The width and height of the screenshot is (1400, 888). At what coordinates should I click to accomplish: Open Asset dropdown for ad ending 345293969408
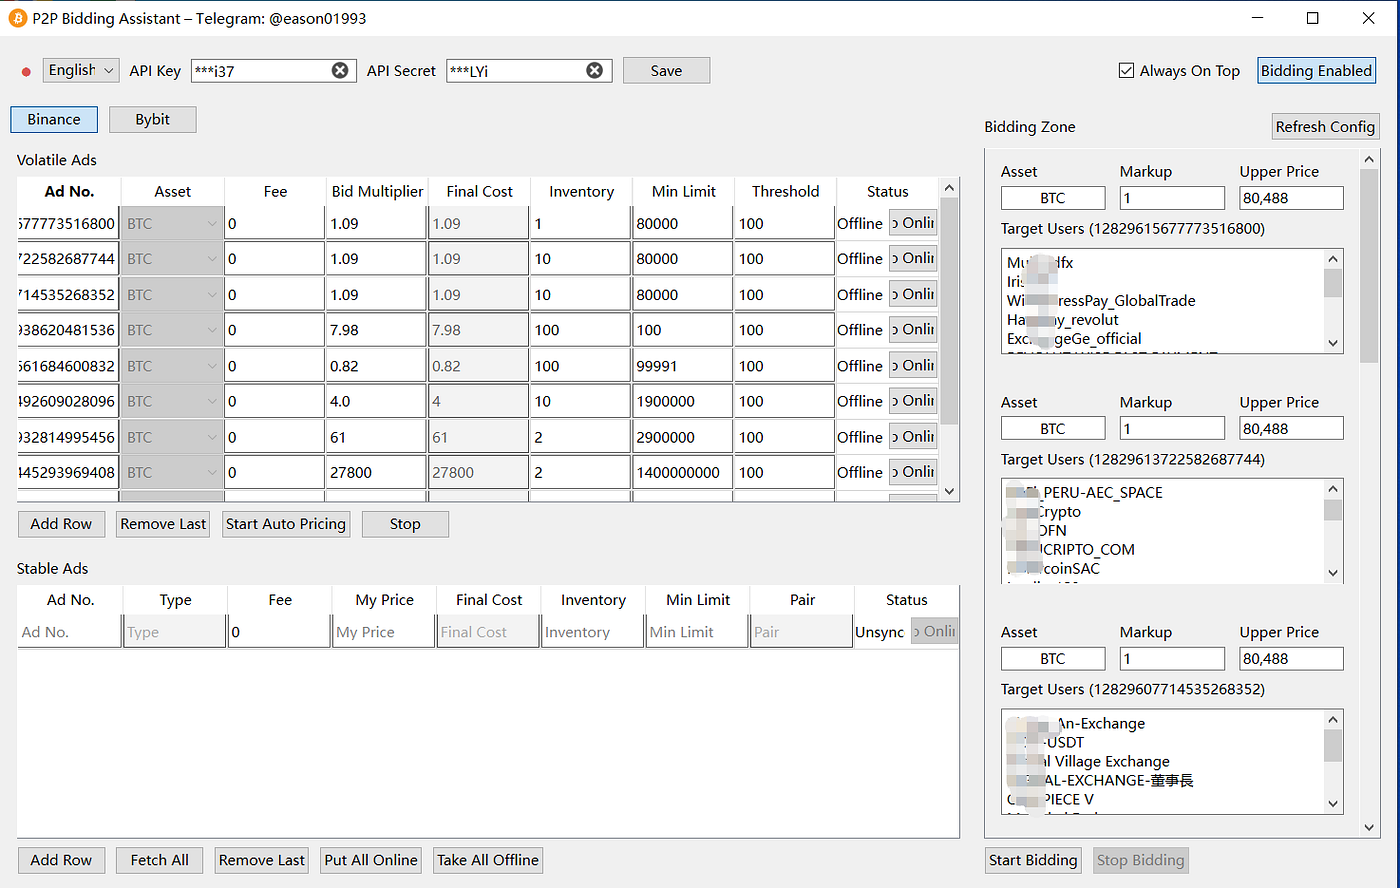(172, 472)
